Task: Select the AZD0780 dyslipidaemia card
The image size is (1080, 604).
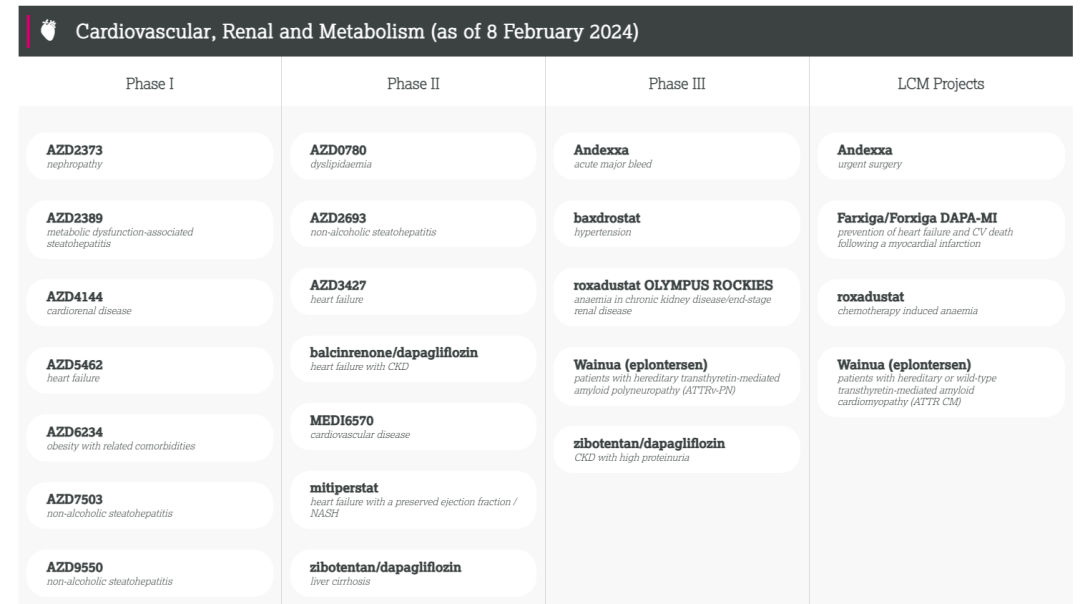Action: tap(413, 156)
